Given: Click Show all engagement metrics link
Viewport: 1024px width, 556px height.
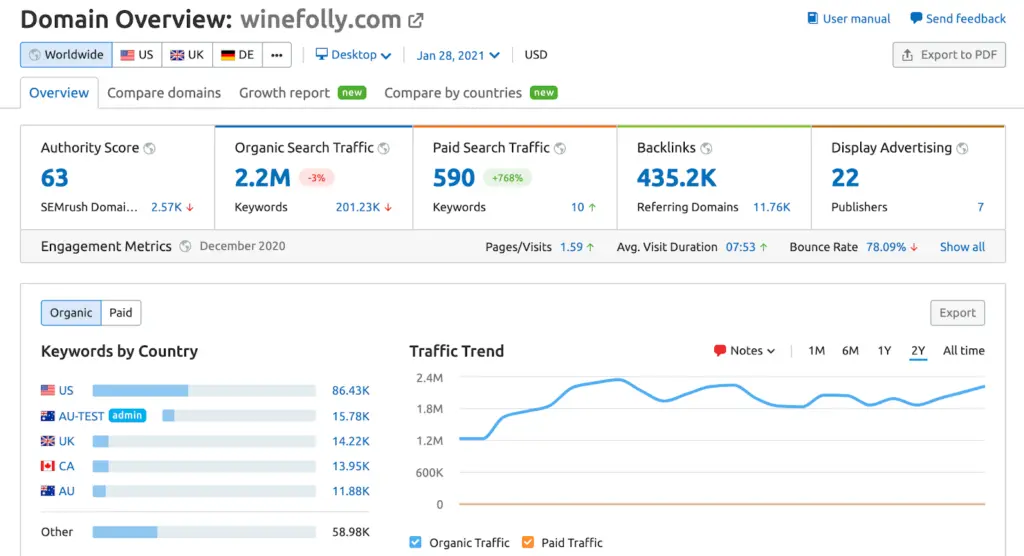Looking at the screenshot, I should 962,247.
